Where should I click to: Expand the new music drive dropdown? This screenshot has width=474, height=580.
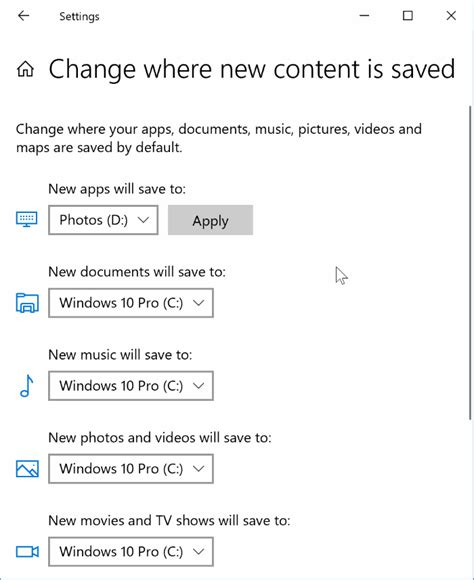point(131,386)
